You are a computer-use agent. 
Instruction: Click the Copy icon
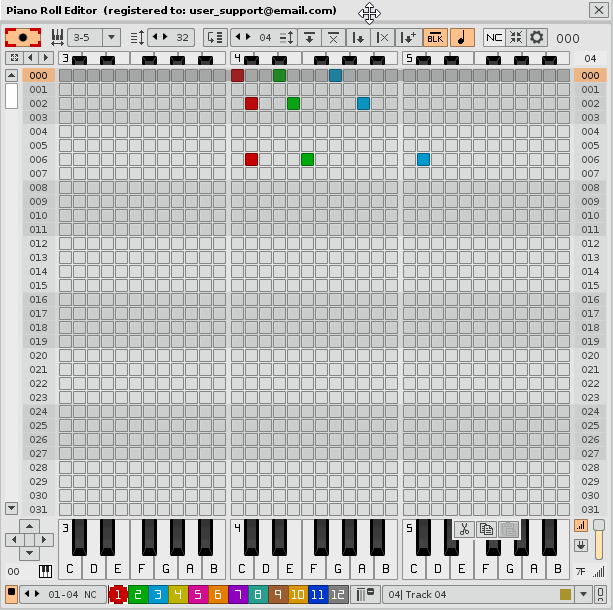486,529
